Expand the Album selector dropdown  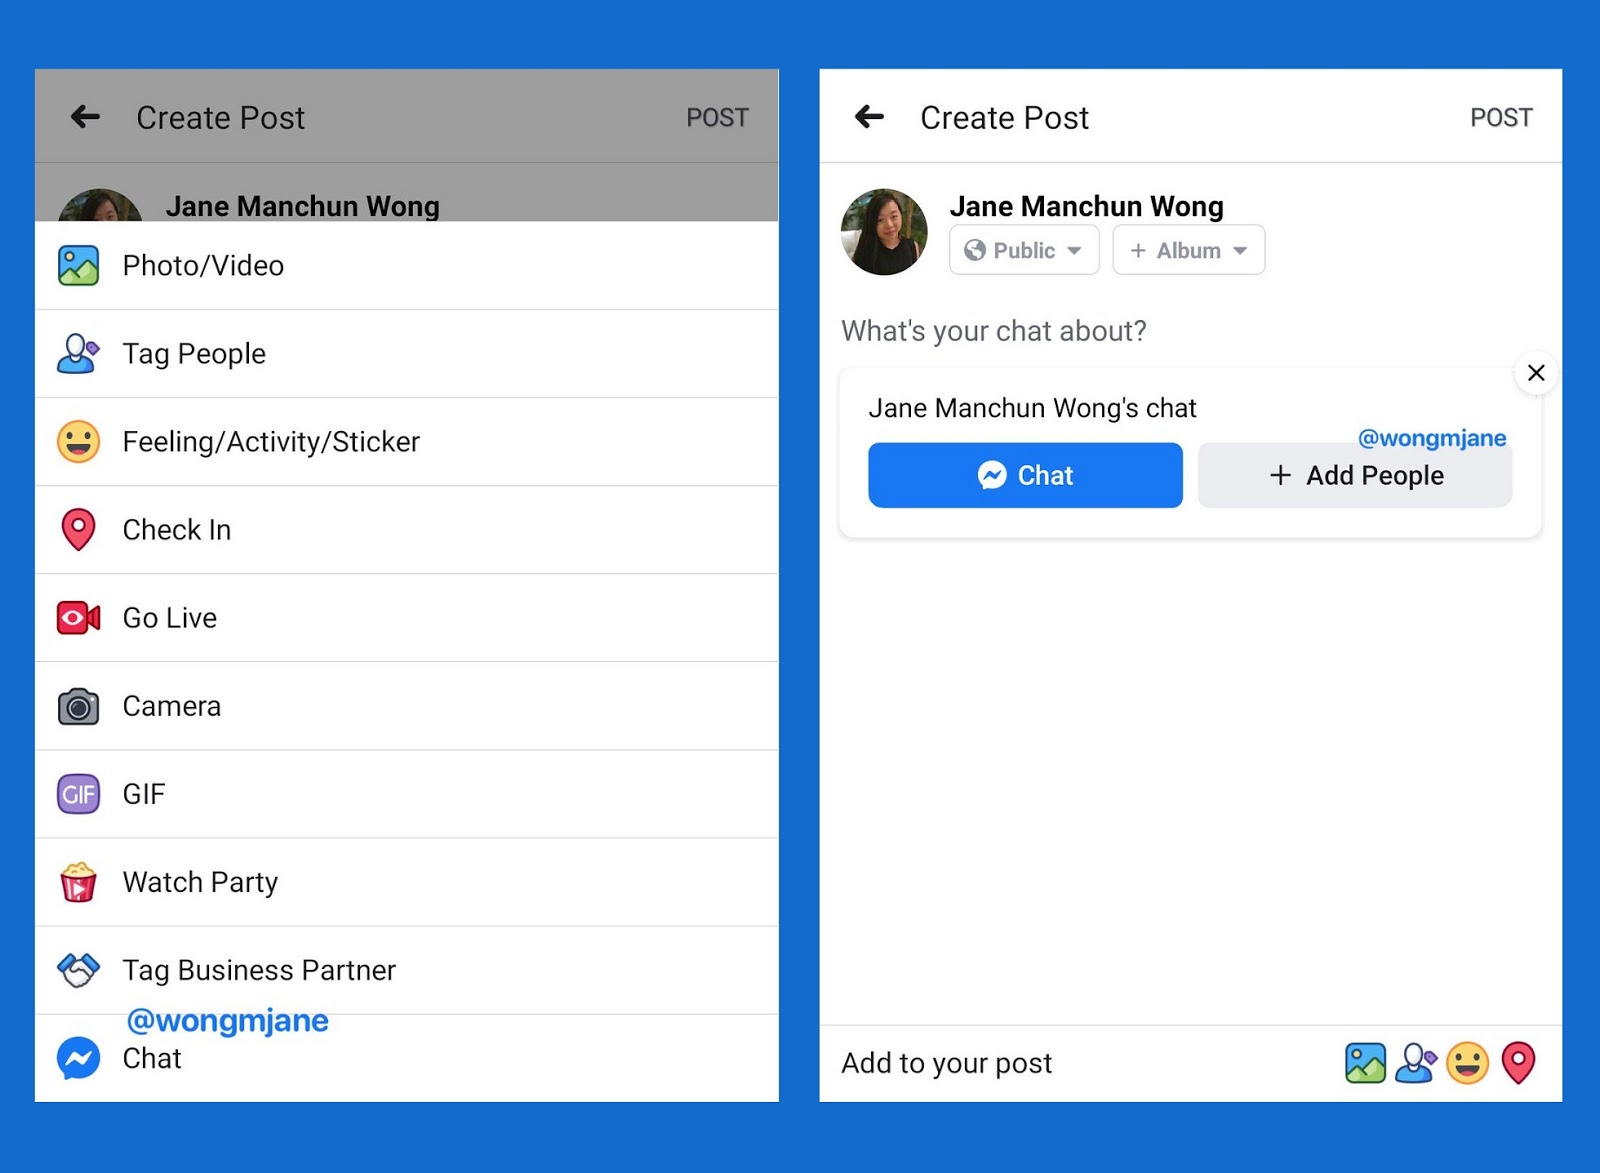pos(1188,250)
